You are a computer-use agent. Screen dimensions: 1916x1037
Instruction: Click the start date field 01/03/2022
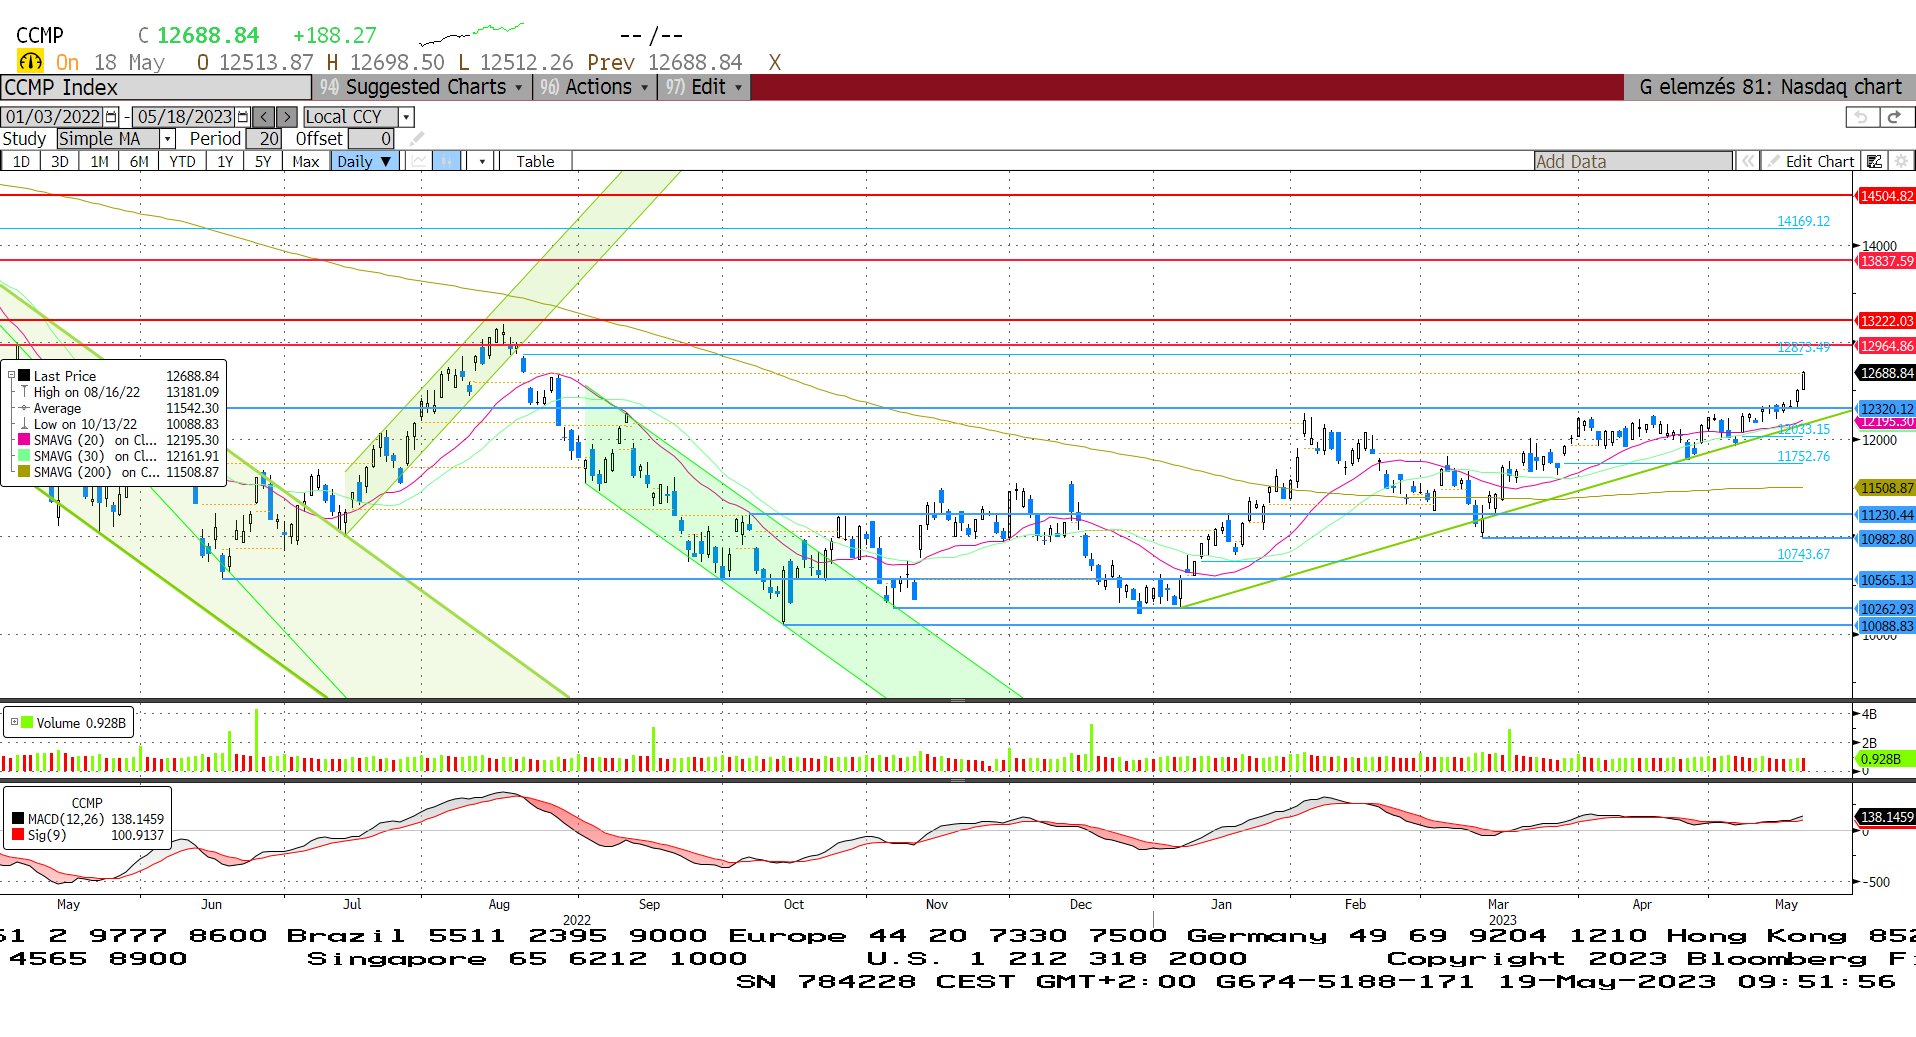(x=53, y=117)
